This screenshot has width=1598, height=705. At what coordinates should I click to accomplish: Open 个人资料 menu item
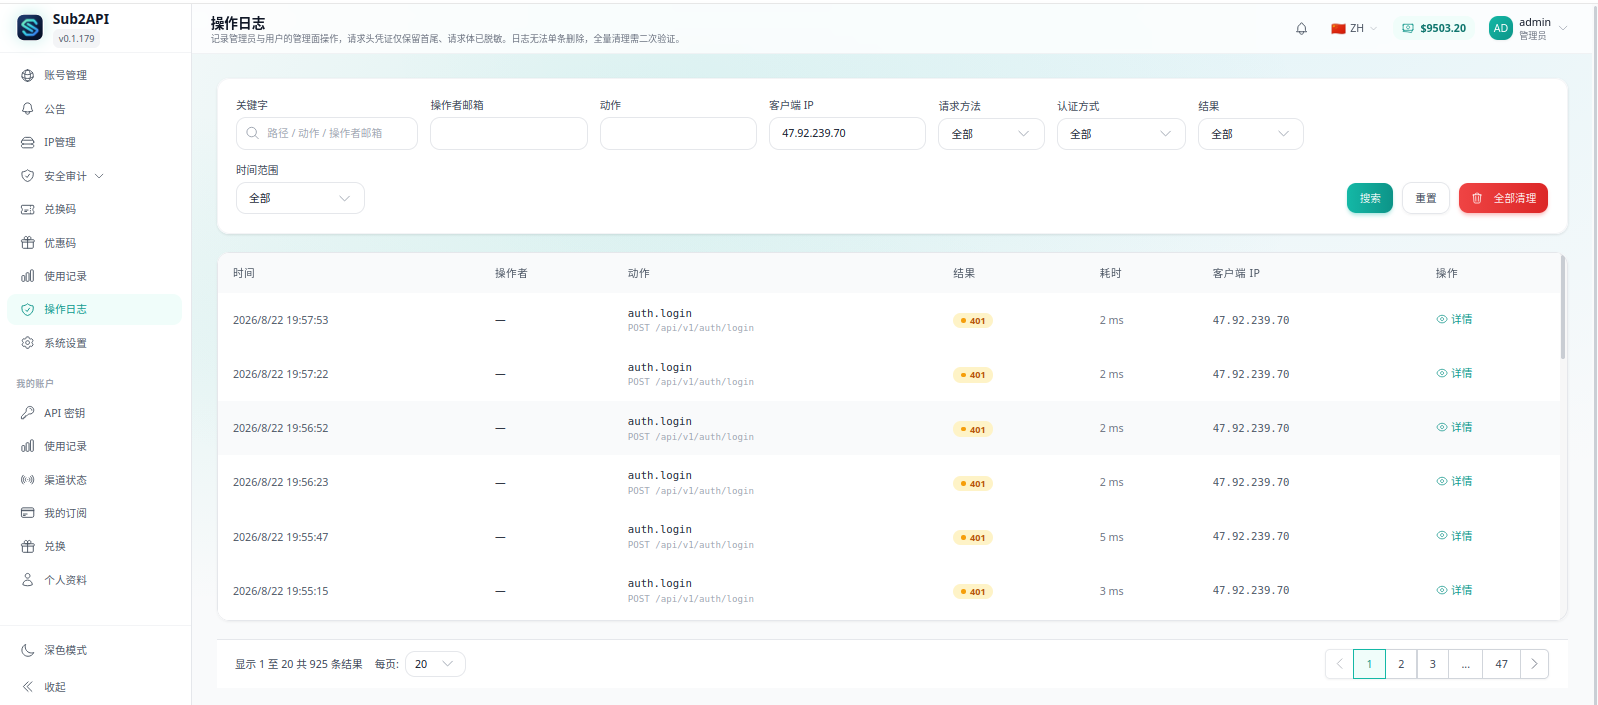pyautogui.click(x=95, y=580)
